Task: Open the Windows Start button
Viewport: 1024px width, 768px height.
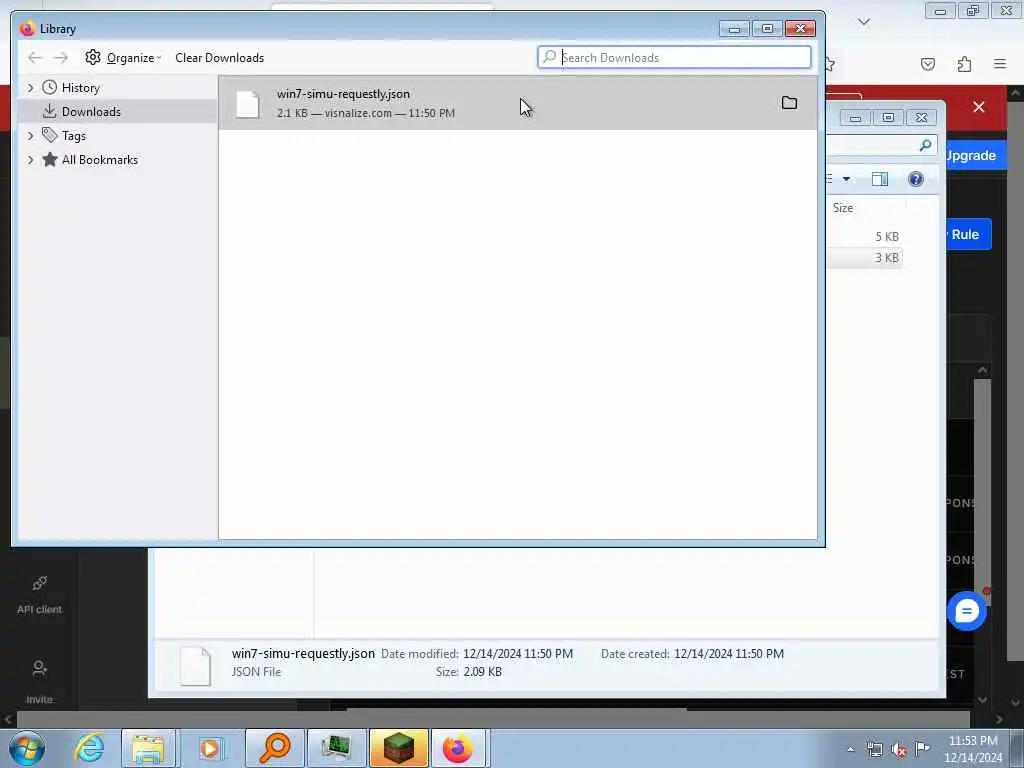Action: [x=27, y=748]
